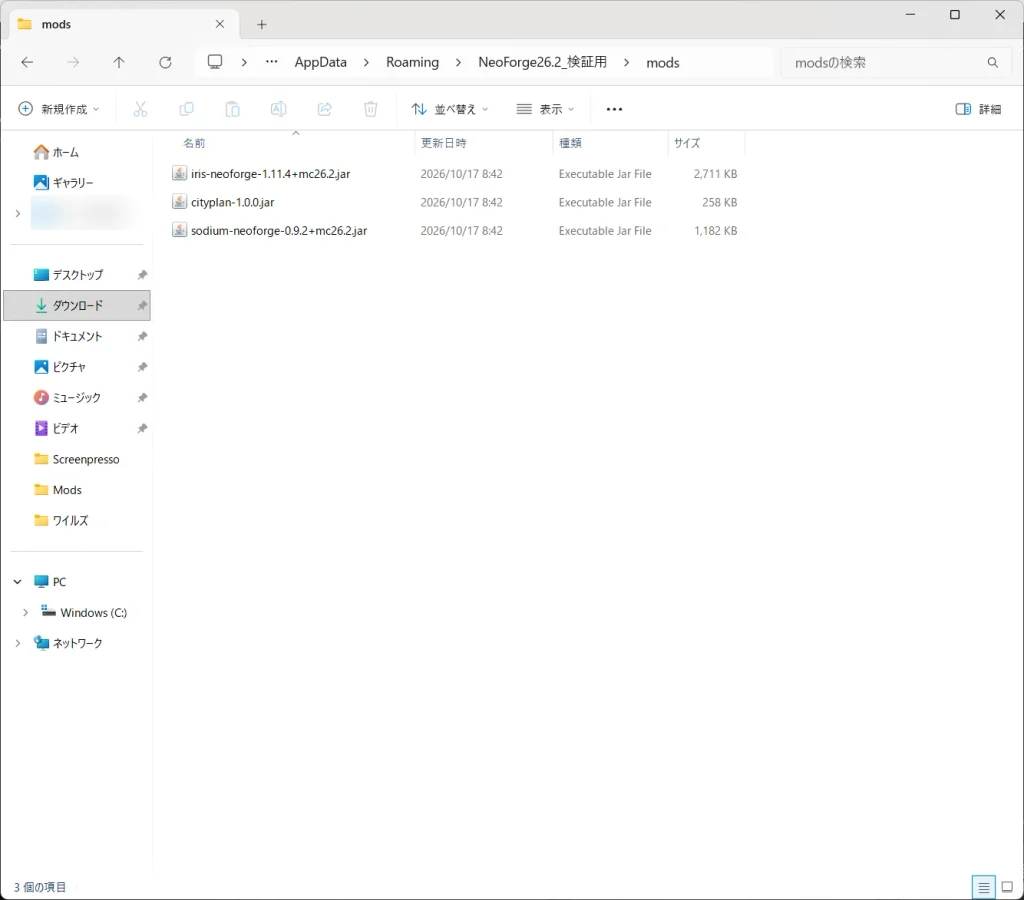The width and height of the screenshot is (1024, 900).
Task: Open the 表示 view dropdown
Action: [545, 109]
